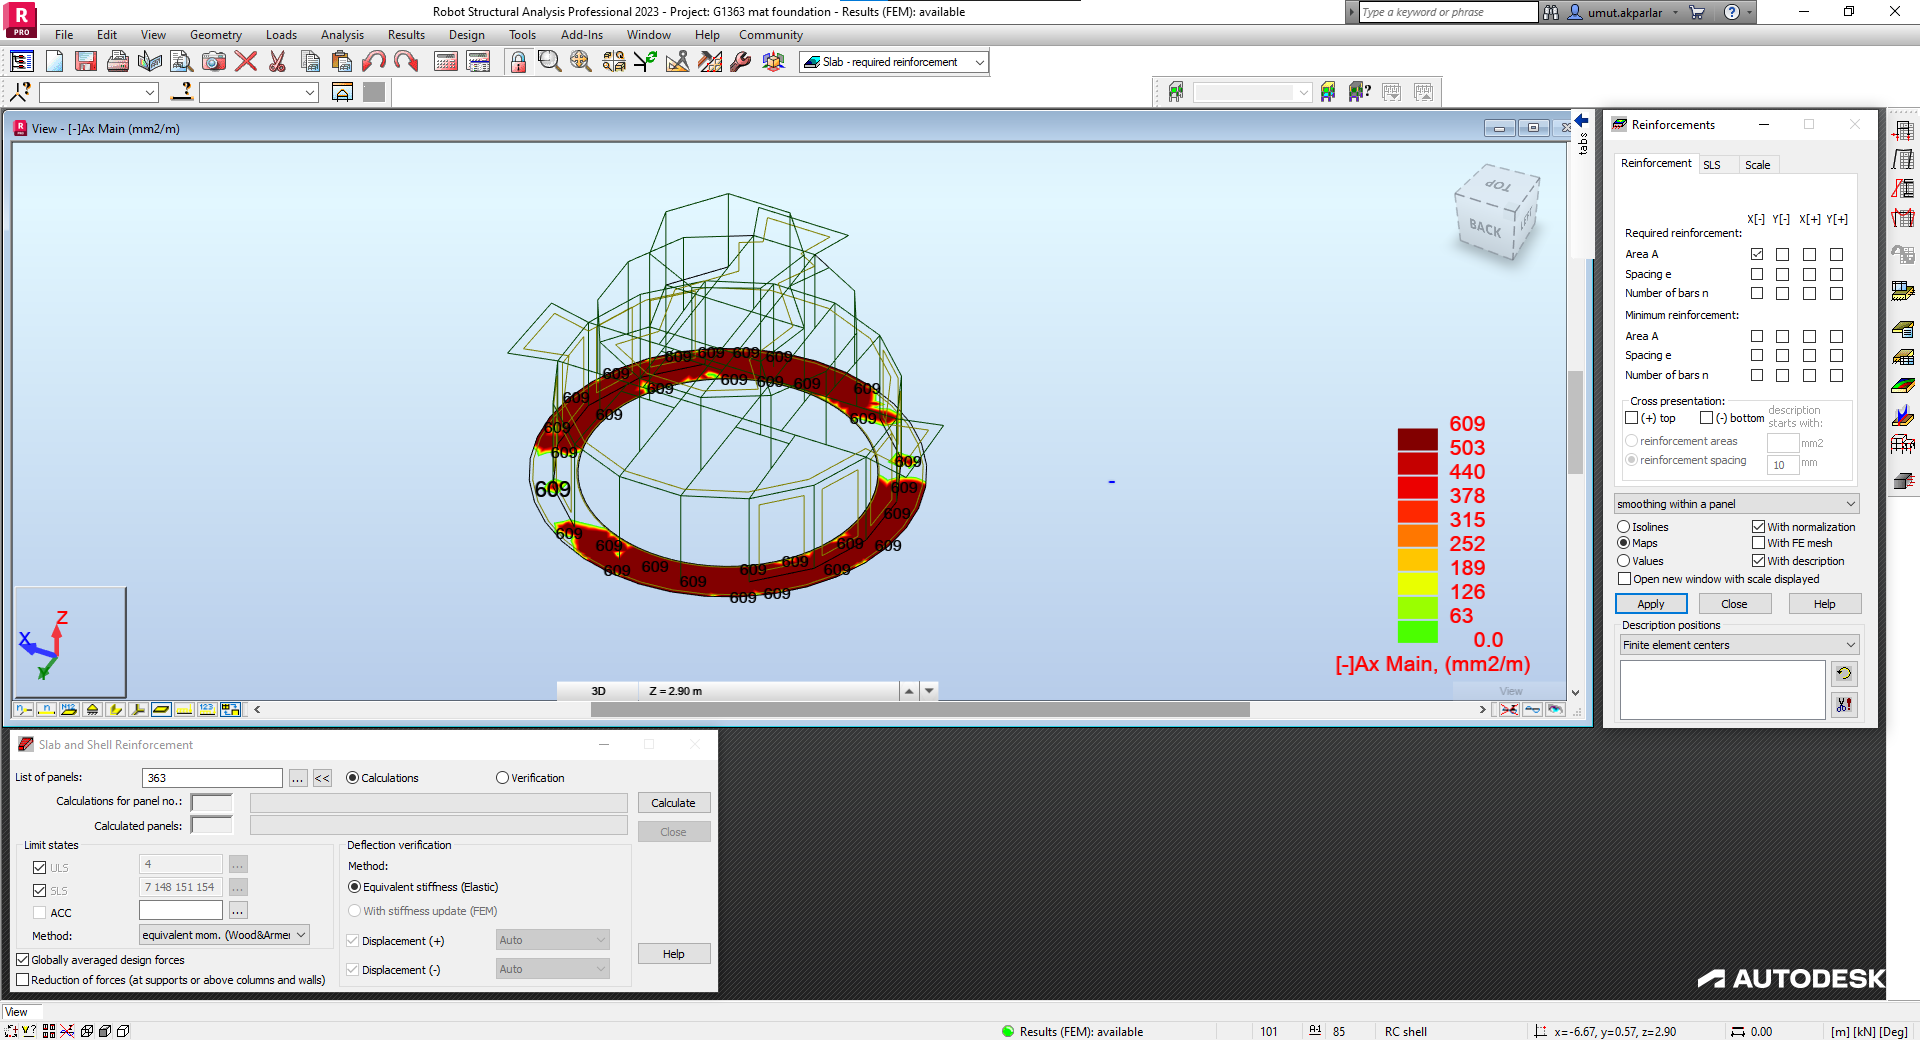Select the Isolines radio button

(x=1624, y=526)
